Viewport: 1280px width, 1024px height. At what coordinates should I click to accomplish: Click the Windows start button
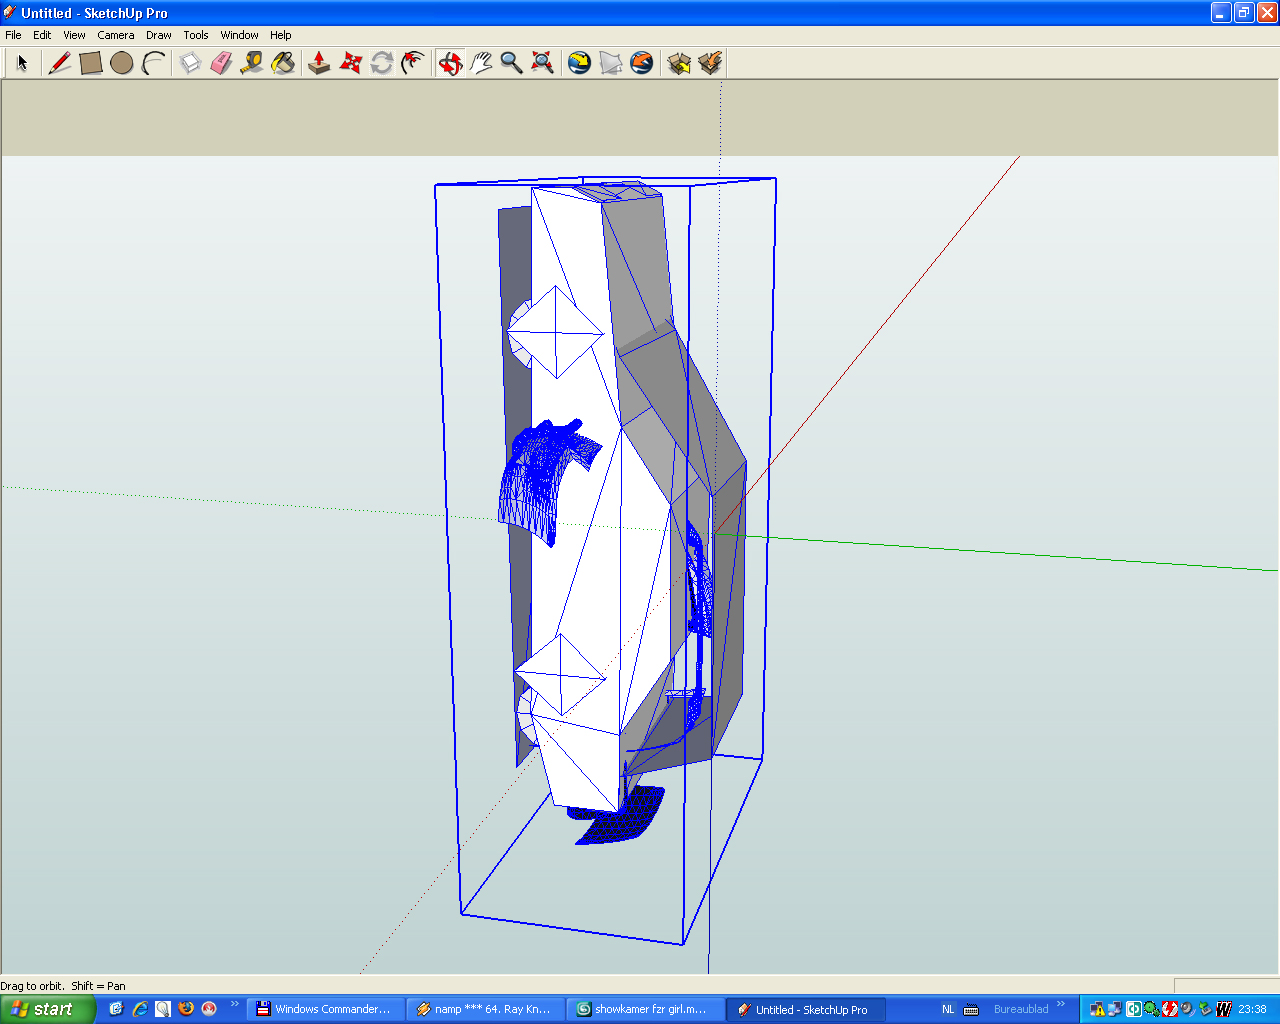point(48,1009)
